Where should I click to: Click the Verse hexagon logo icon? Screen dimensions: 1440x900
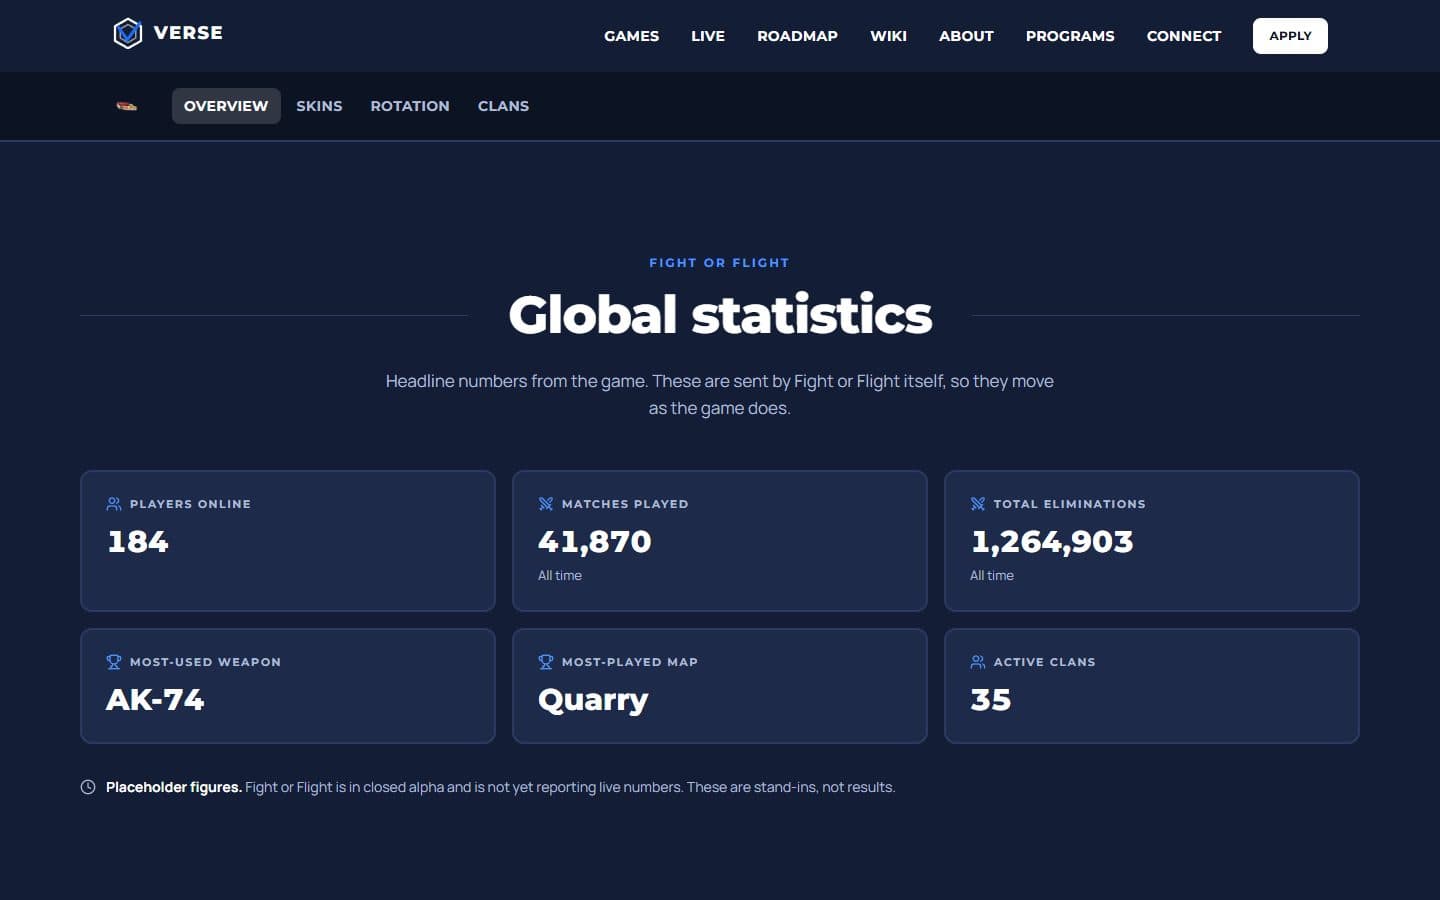pos(128,33)
